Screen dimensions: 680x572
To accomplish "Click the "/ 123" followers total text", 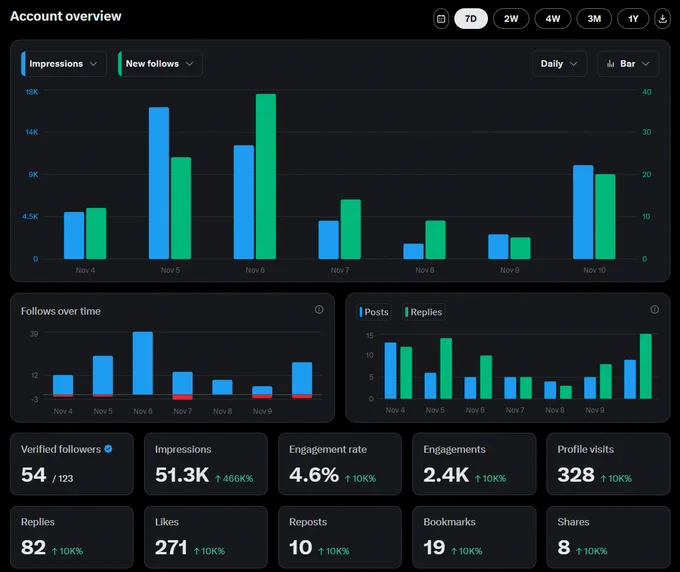I will (63, 479).
